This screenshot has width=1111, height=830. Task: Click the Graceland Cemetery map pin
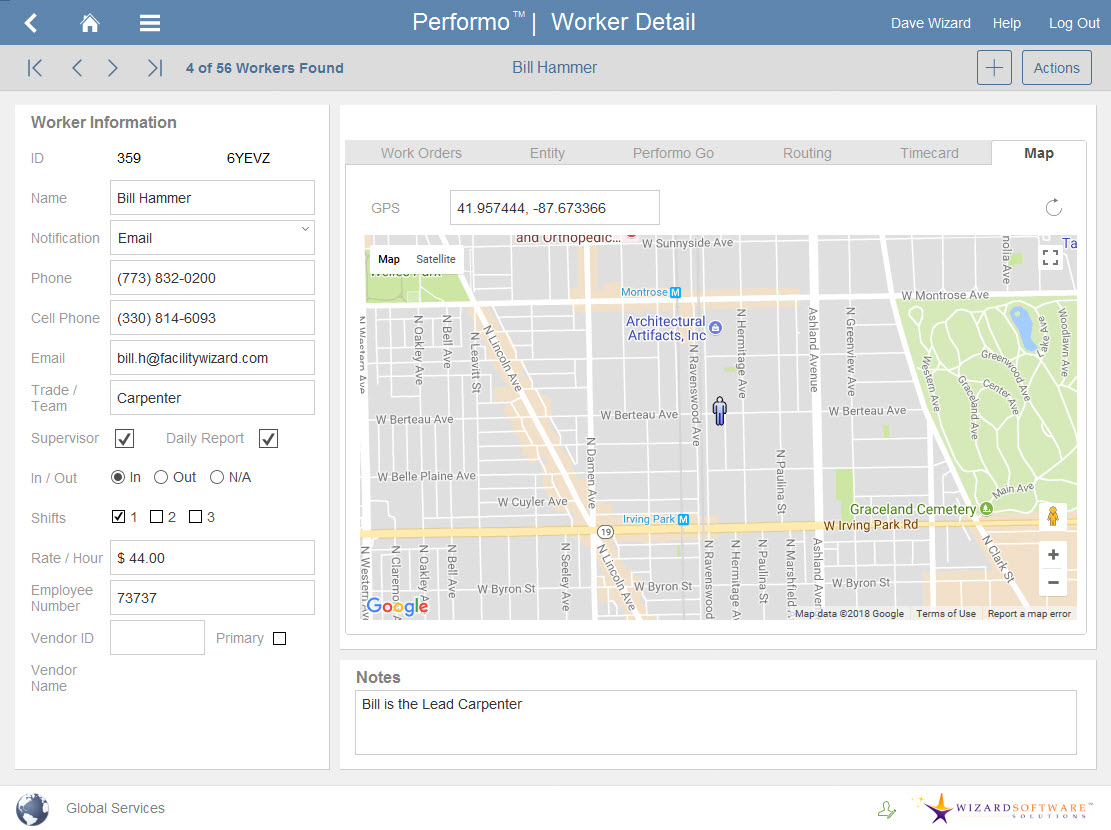click(x=986, y=508)
